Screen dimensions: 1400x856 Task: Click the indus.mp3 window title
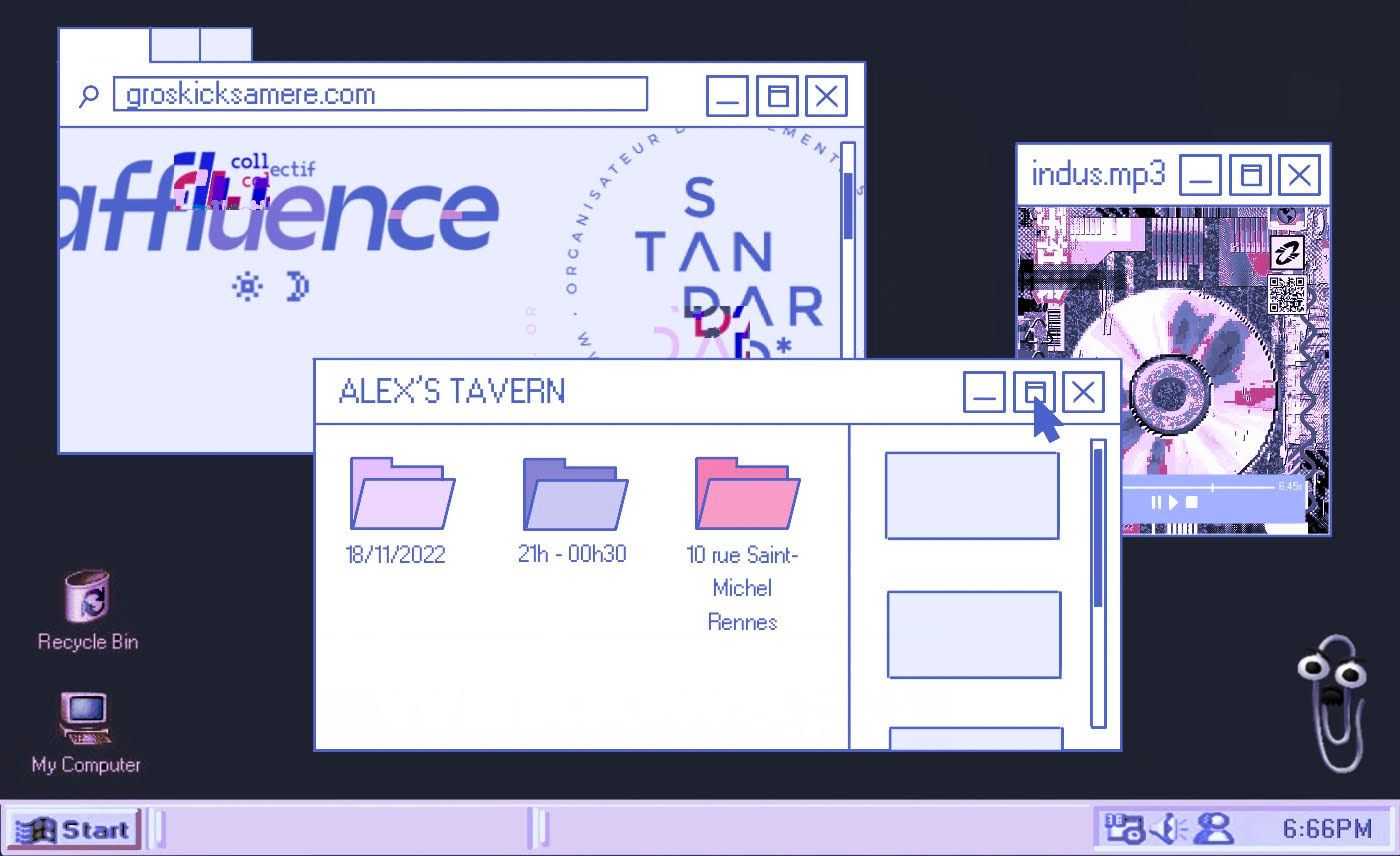click(1098, 174)
